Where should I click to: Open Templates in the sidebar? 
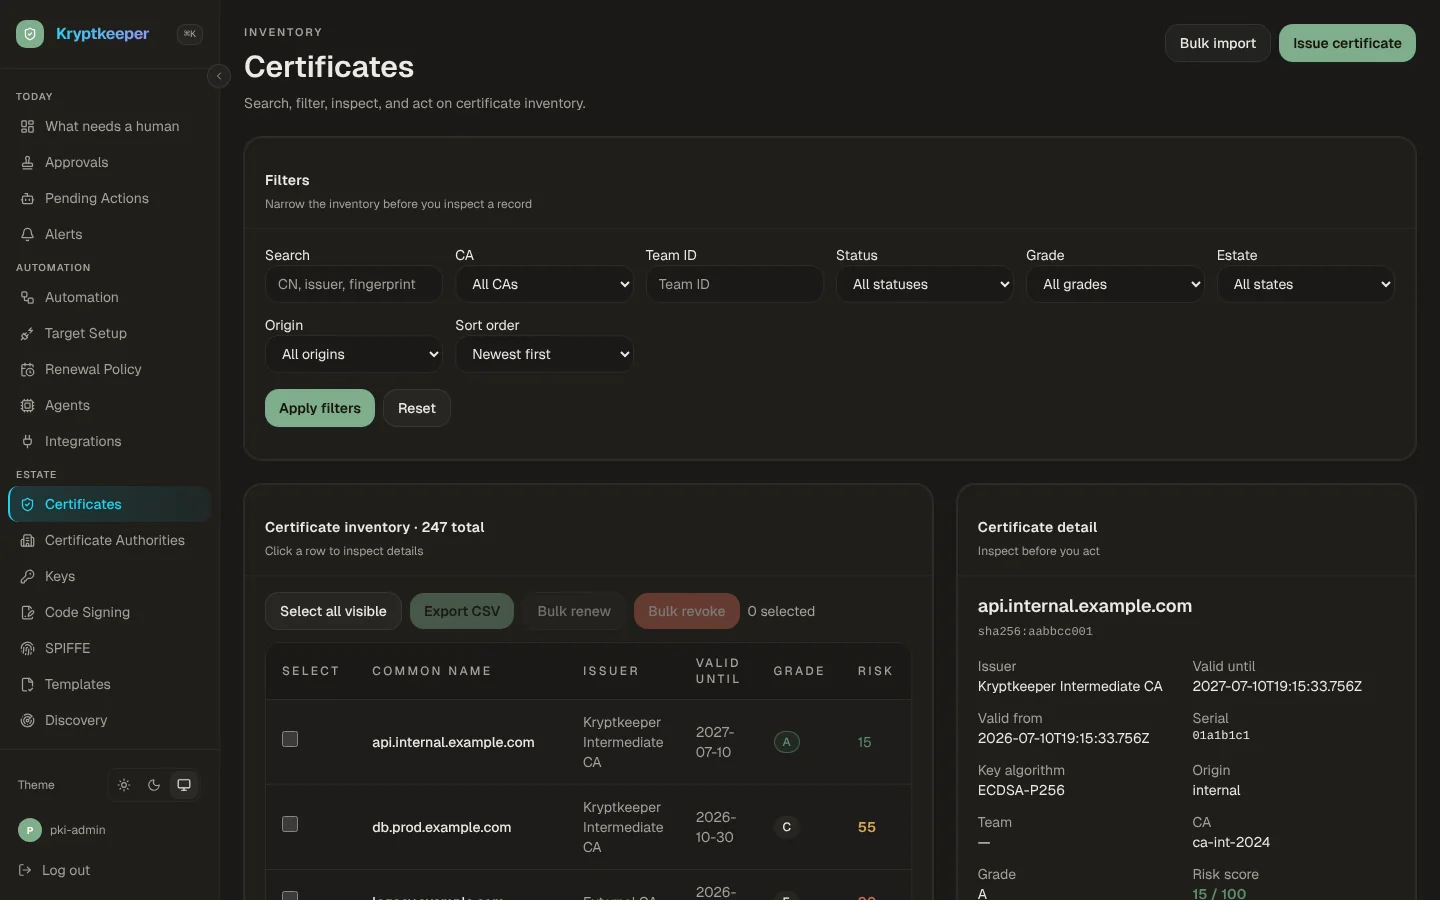tap(110, 685)
